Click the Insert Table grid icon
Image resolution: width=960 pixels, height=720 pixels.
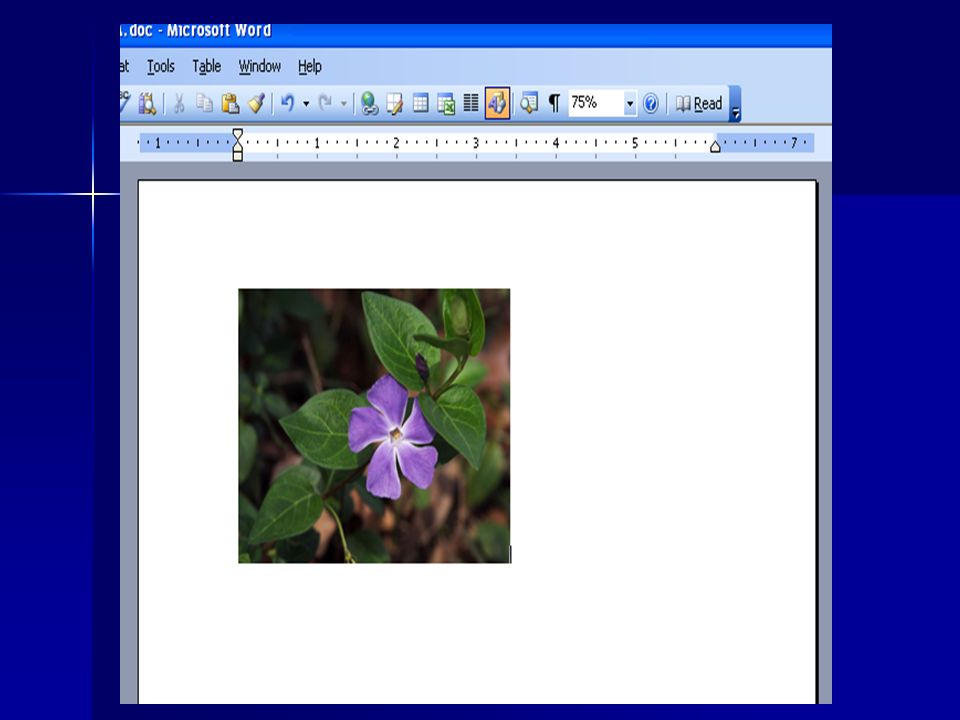click(421, 103)
